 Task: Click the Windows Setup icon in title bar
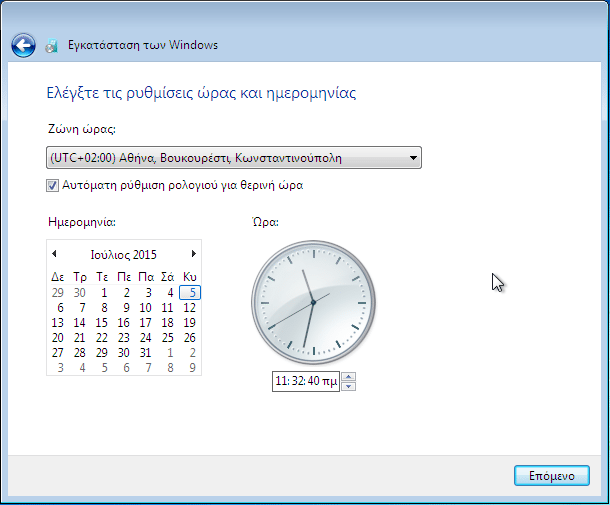pos(51,46)
